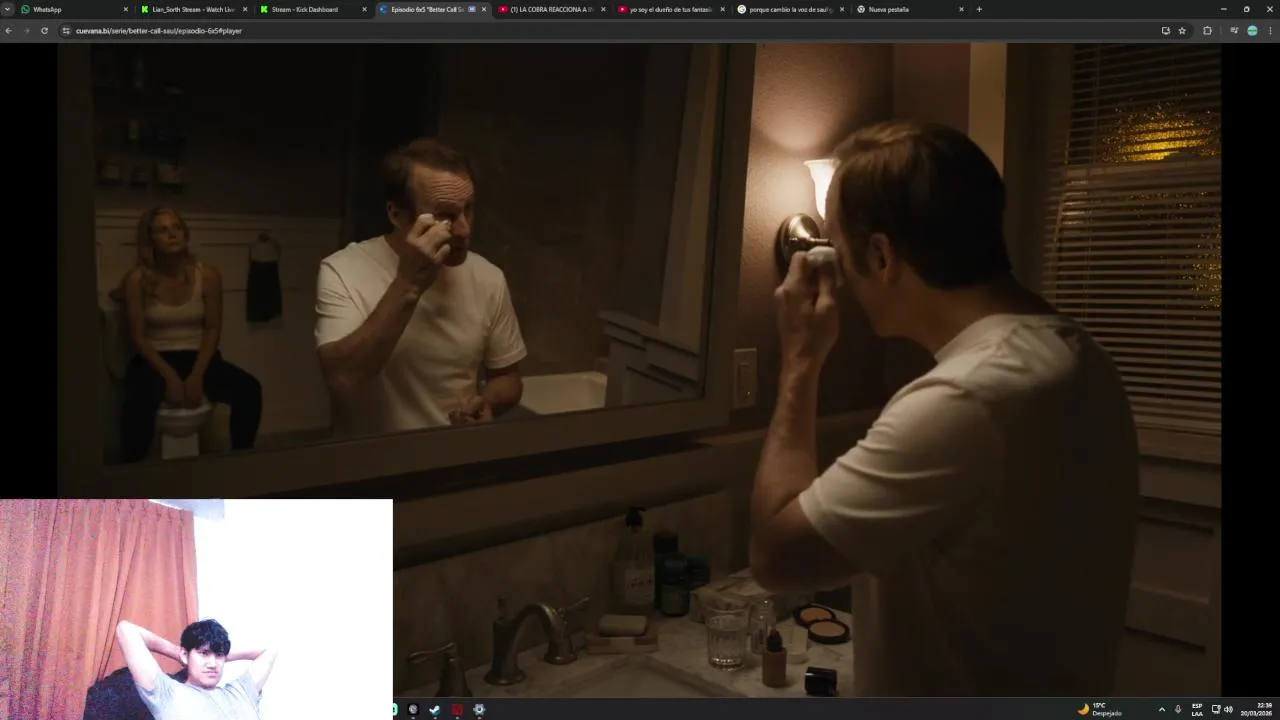Focus the cuevana.bi URL address bar
This screenshot has width=1280, height=720.
click(x=600, y=31)
